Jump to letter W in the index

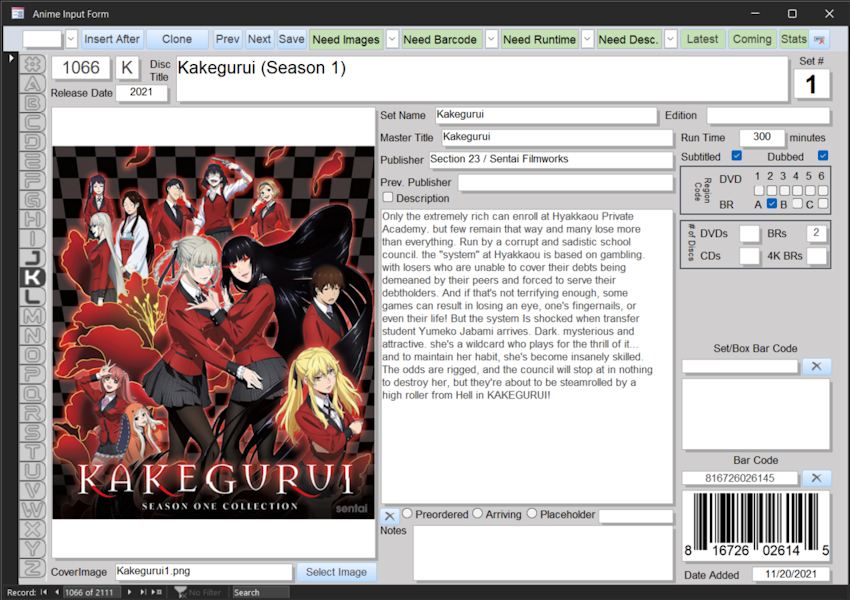[x=32, y=511]
